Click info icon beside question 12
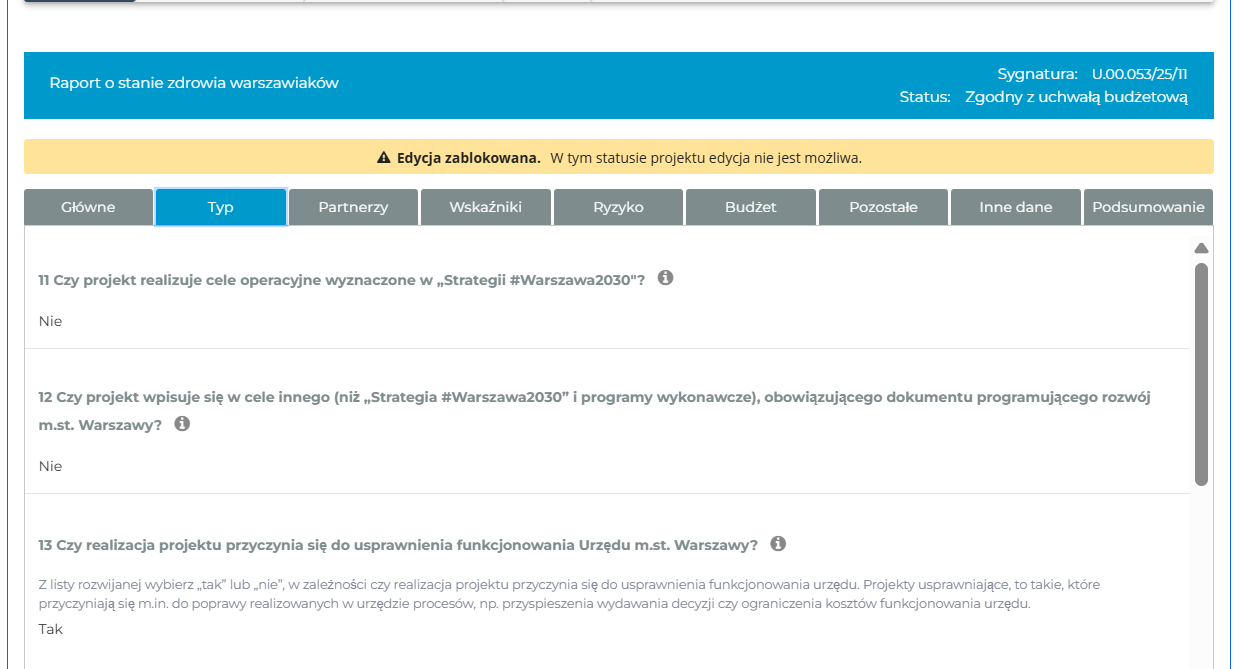 coord(182,424)
